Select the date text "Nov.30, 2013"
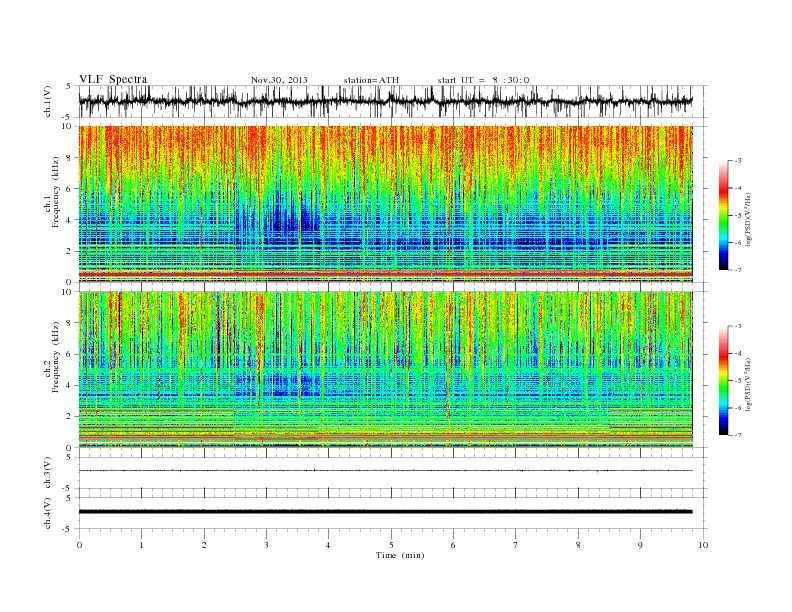792x612 pixels. (x=279, y=80)
